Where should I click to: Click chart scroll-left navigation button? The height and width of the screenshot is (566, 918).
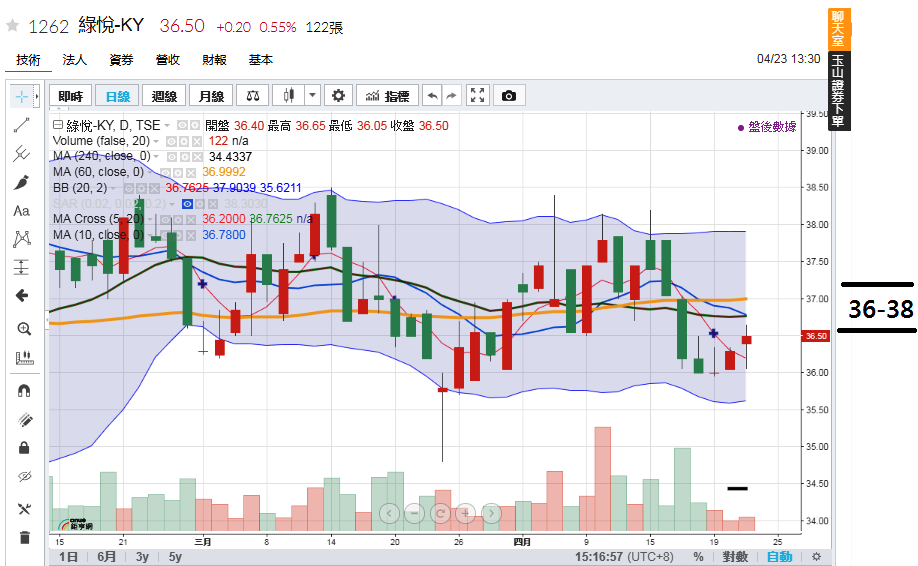click(389, 513)
